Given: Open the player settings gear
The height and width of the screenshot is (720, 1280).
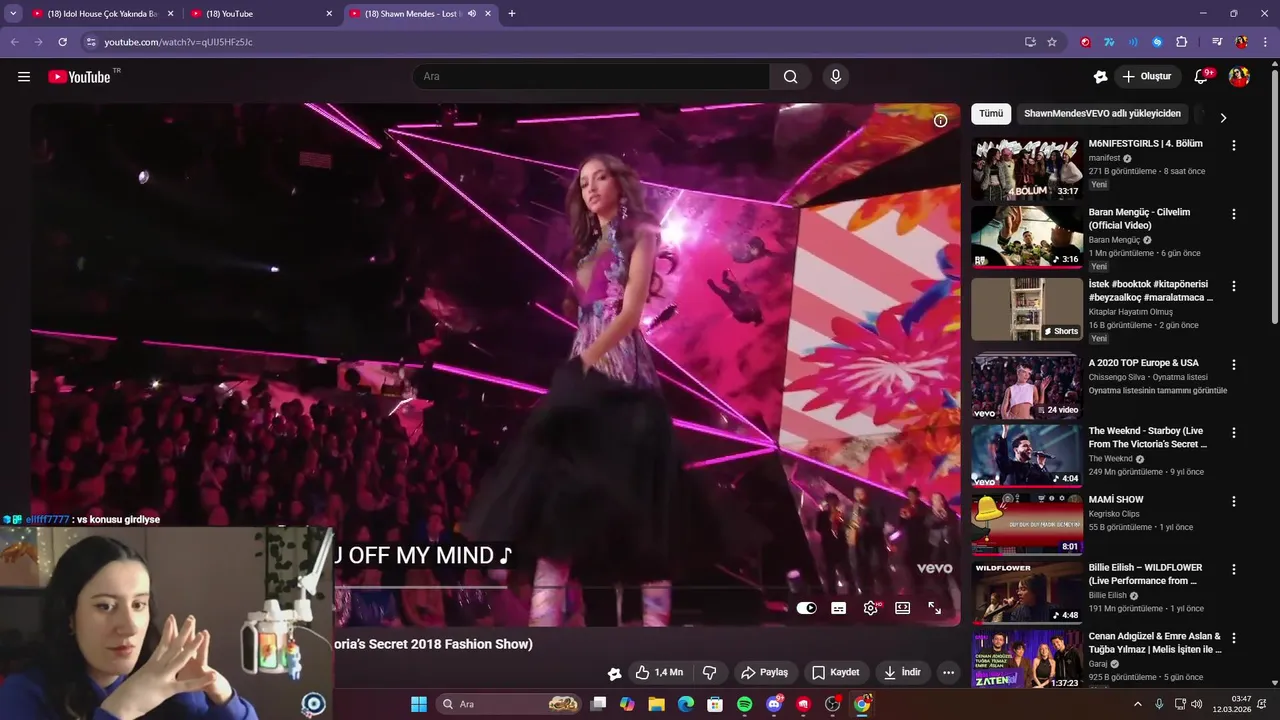Looking at the screenshot, I should (x=871, y=608).
